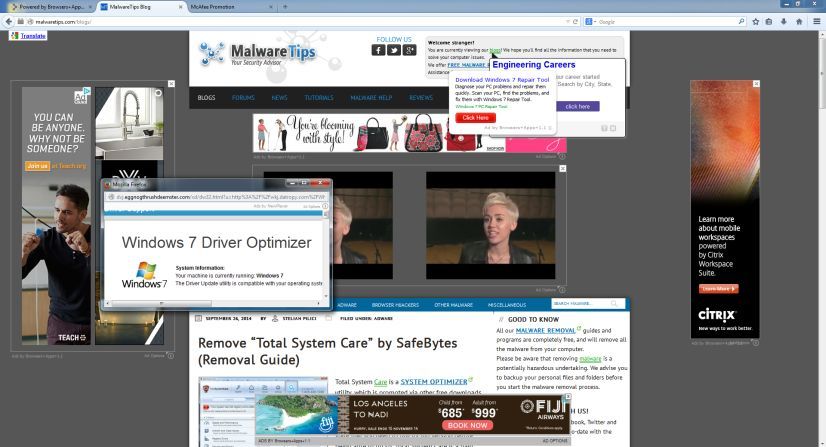Go back using the browser back arrow

tap(8, 22)
